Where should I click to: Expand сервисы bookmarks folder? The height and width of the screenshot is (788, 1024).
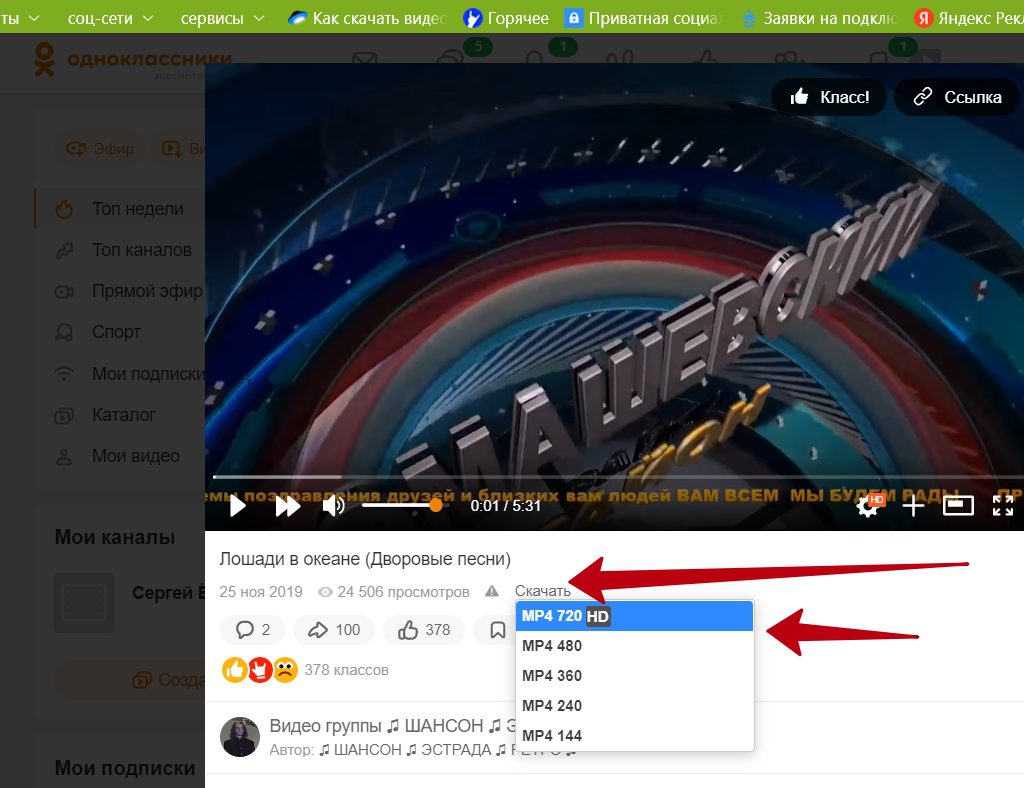[222, 18]
